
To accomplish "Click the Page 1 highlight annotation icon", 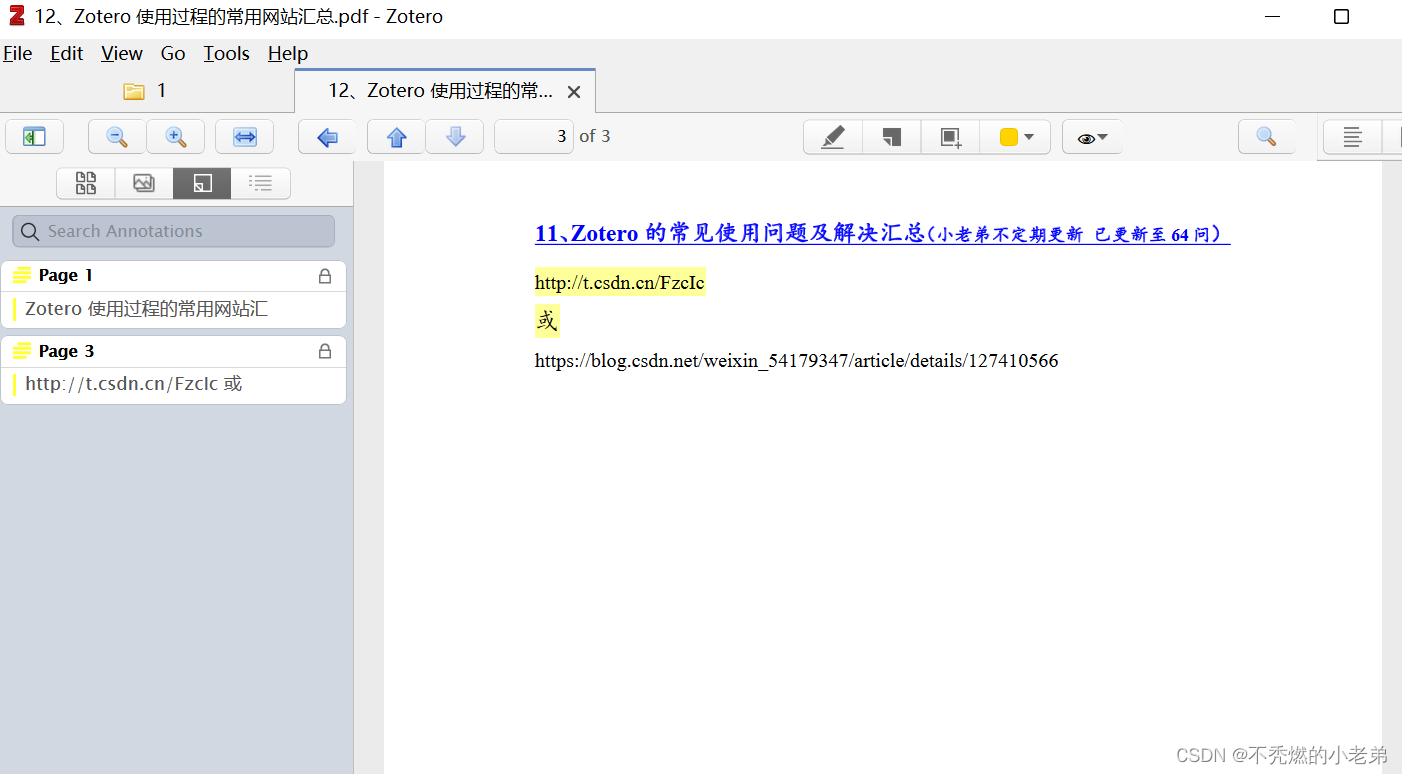I will (x=22, y=276).
